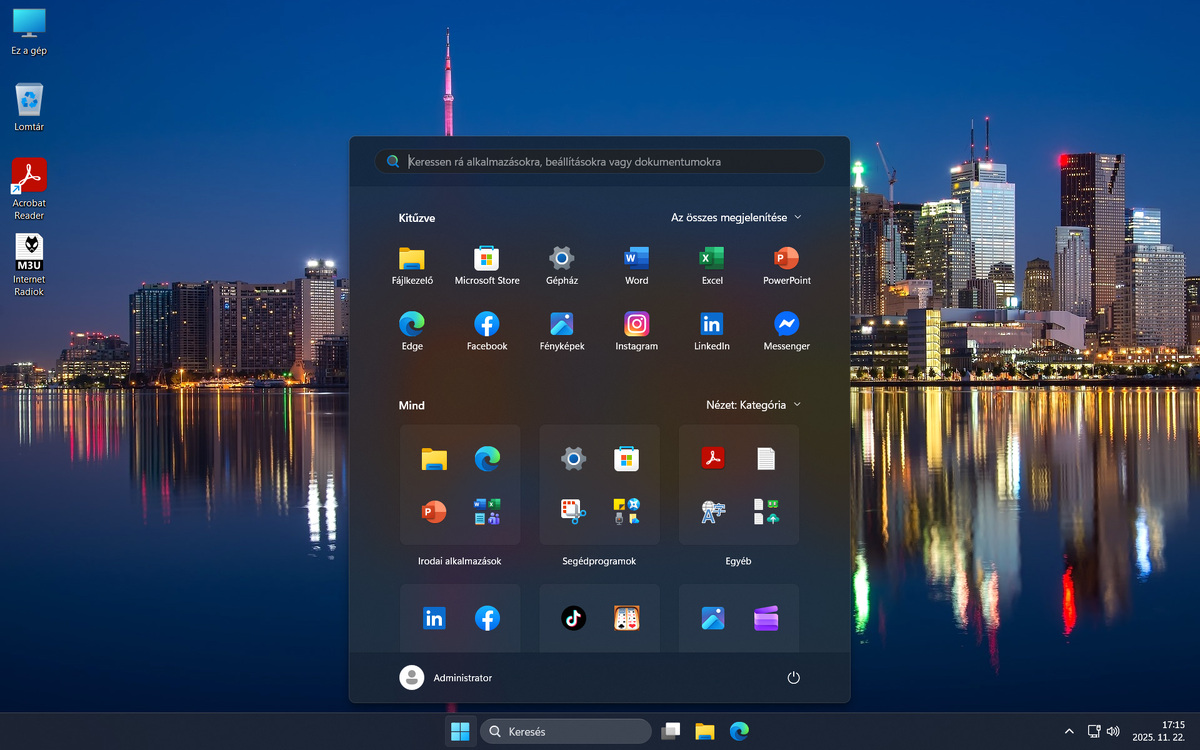1200x750 pixels.
Task: Click the Start menu search field
Action: 600,161
